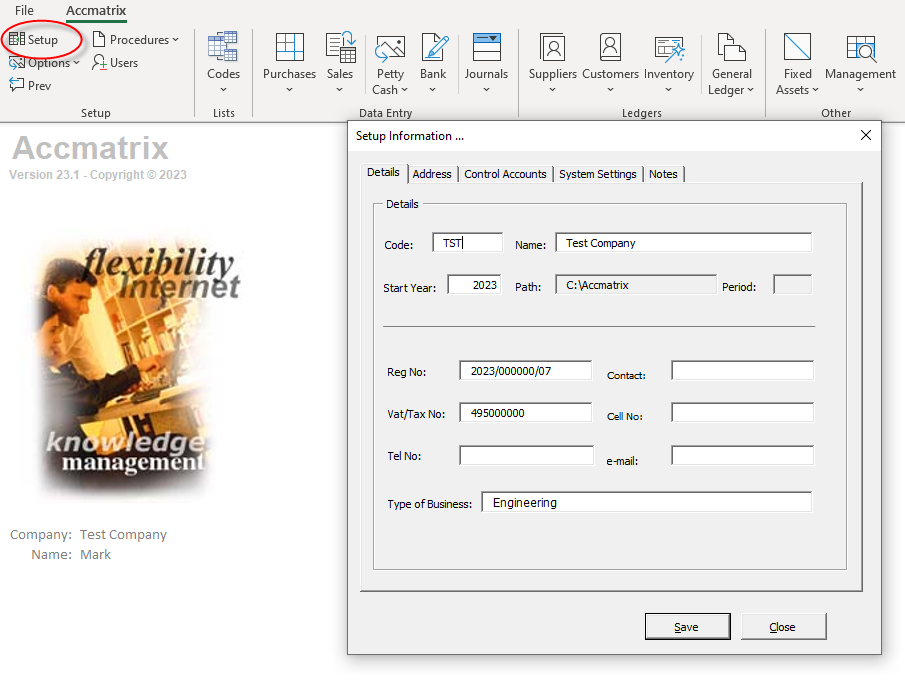Click the Inventory ledger icon
The image size is (905, 685).
tap(669, 48)
